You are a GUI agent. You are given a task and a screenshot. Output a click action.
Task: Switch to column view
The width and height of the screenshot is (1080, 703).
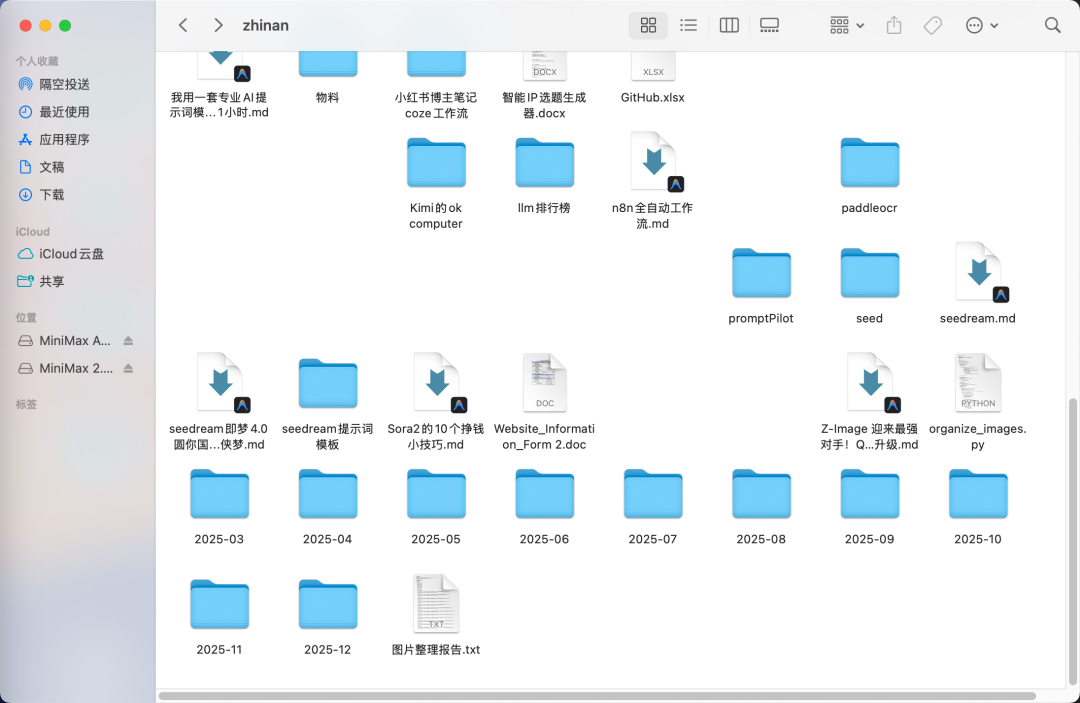coord(728,25)
